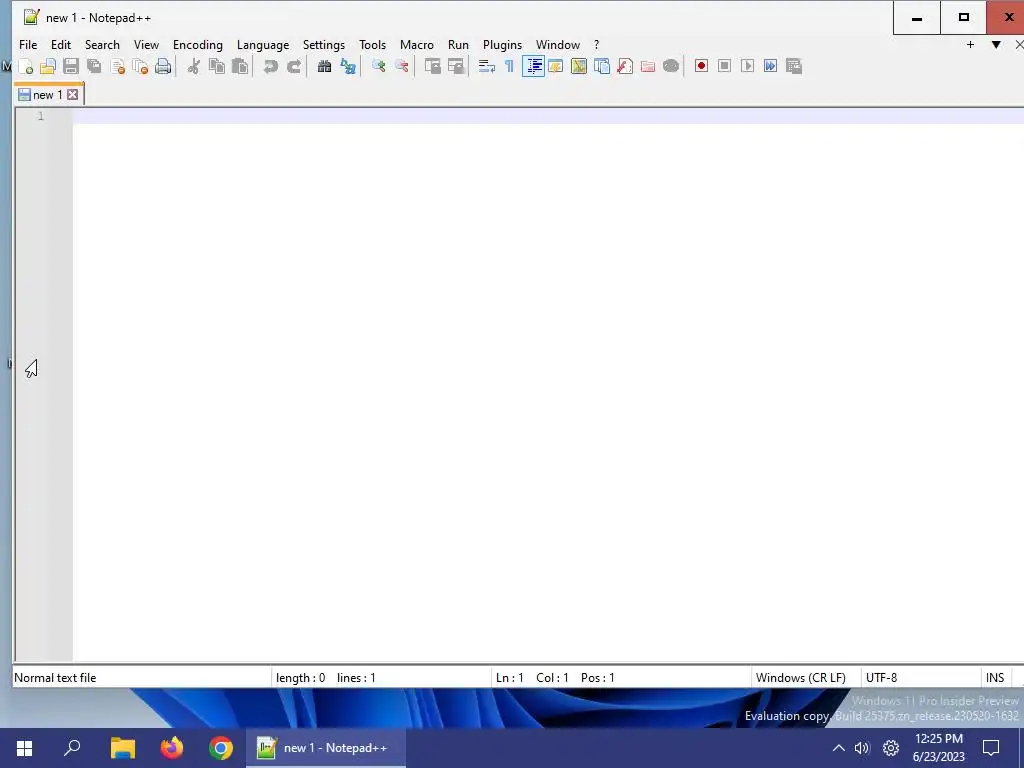This screenshot has height=768, width=1024.
Task: Click UTF-8 encoding in status bar
Action: [882, 678]
